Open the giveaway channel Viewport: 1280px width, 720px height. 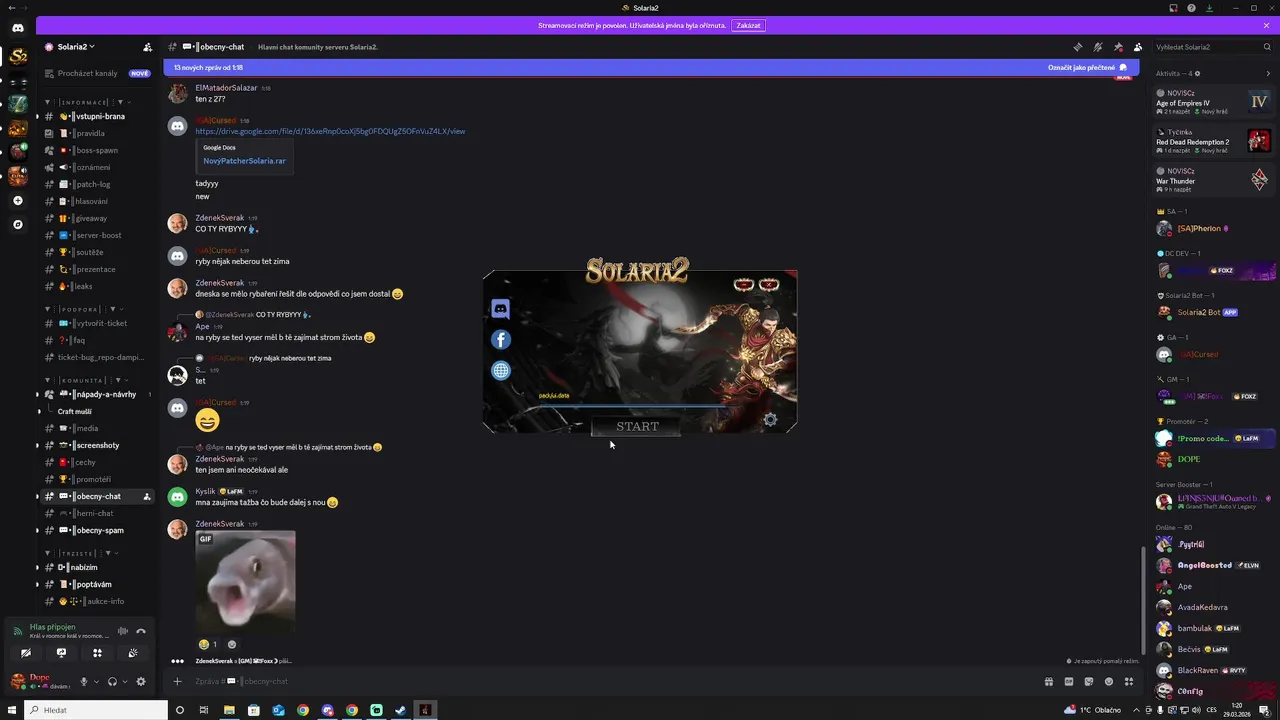click(96, 218)
